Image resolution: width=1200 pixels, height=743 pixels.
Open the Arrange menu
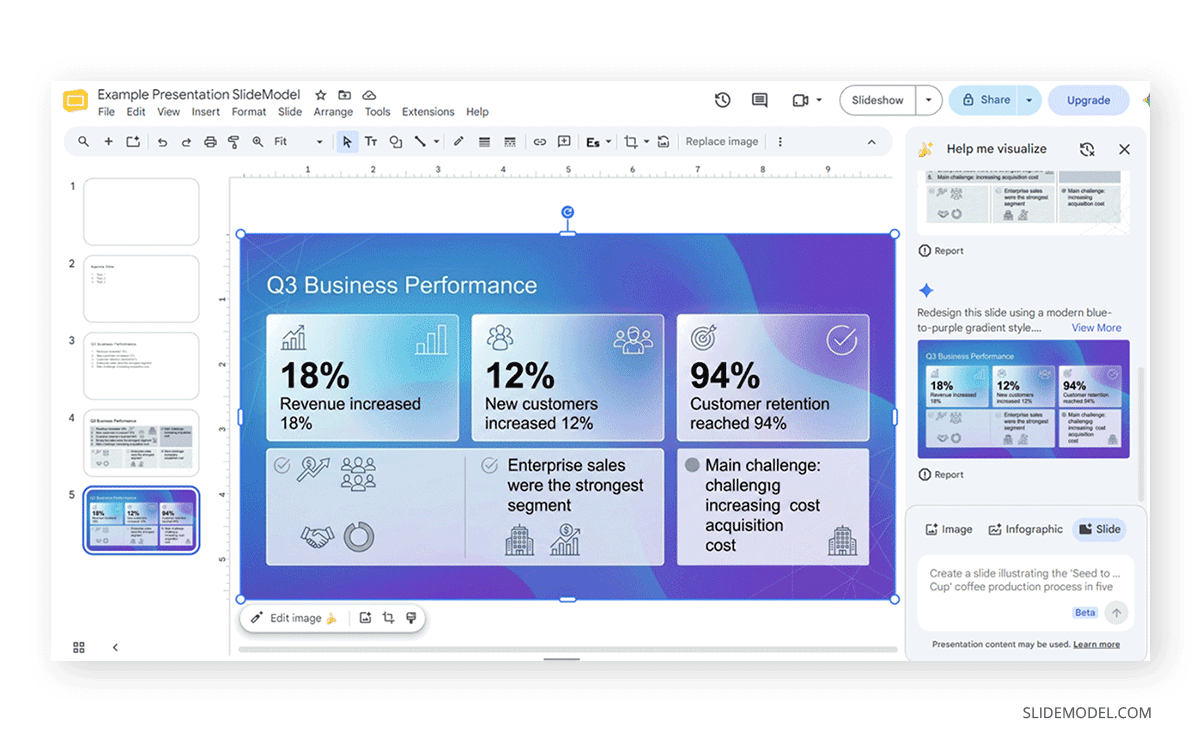333,112
